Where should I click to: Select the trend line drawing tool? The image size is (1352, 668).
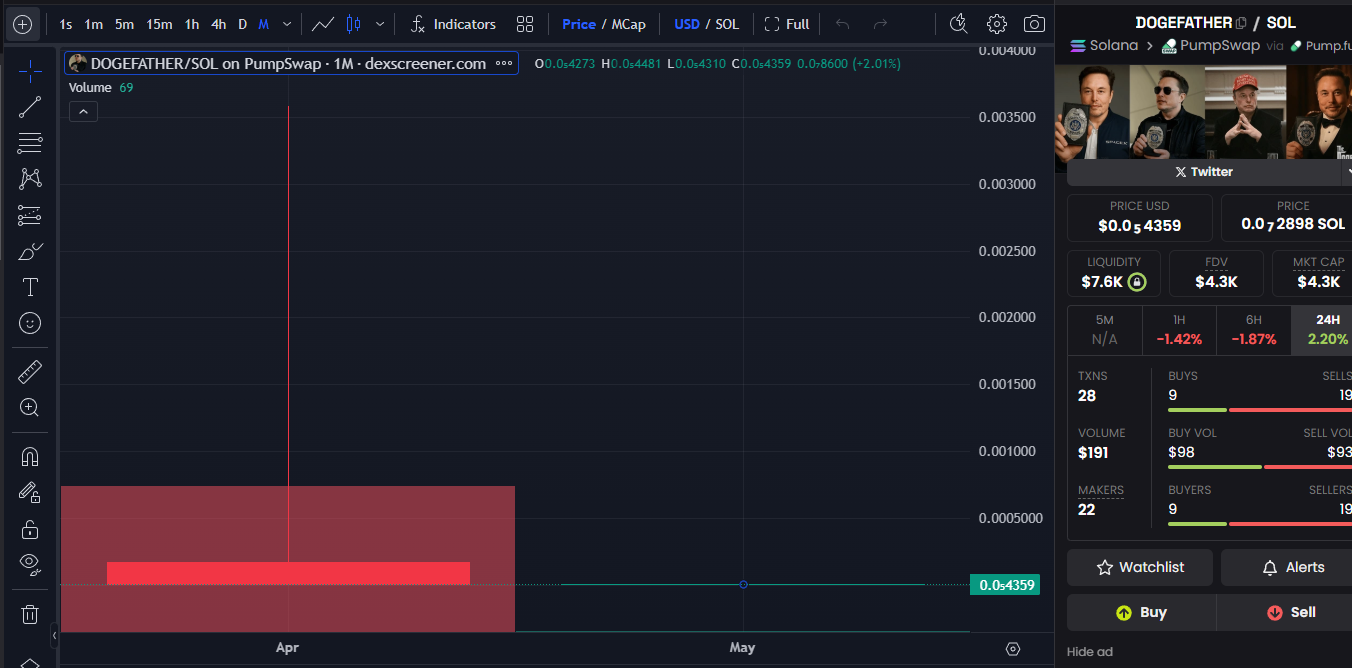coord(30,107)
